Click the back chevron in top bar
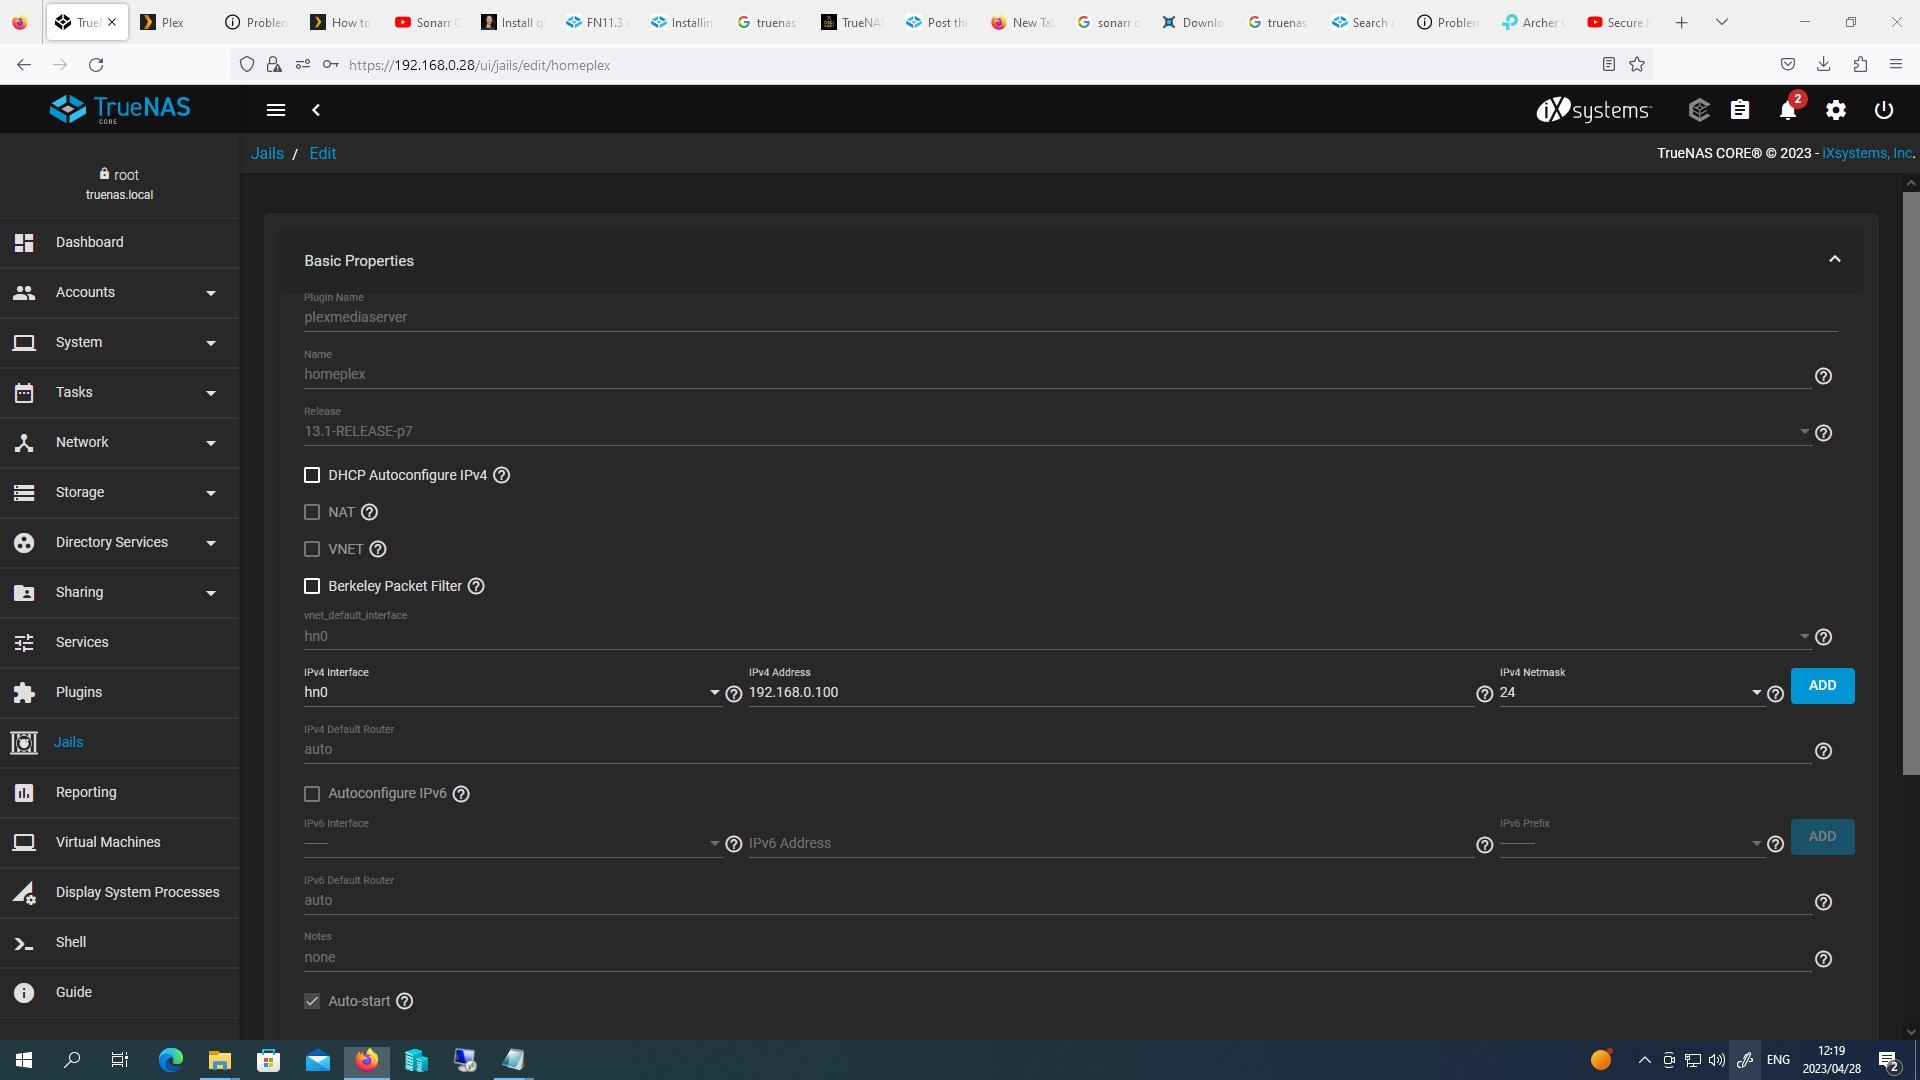 pos(316,110)
